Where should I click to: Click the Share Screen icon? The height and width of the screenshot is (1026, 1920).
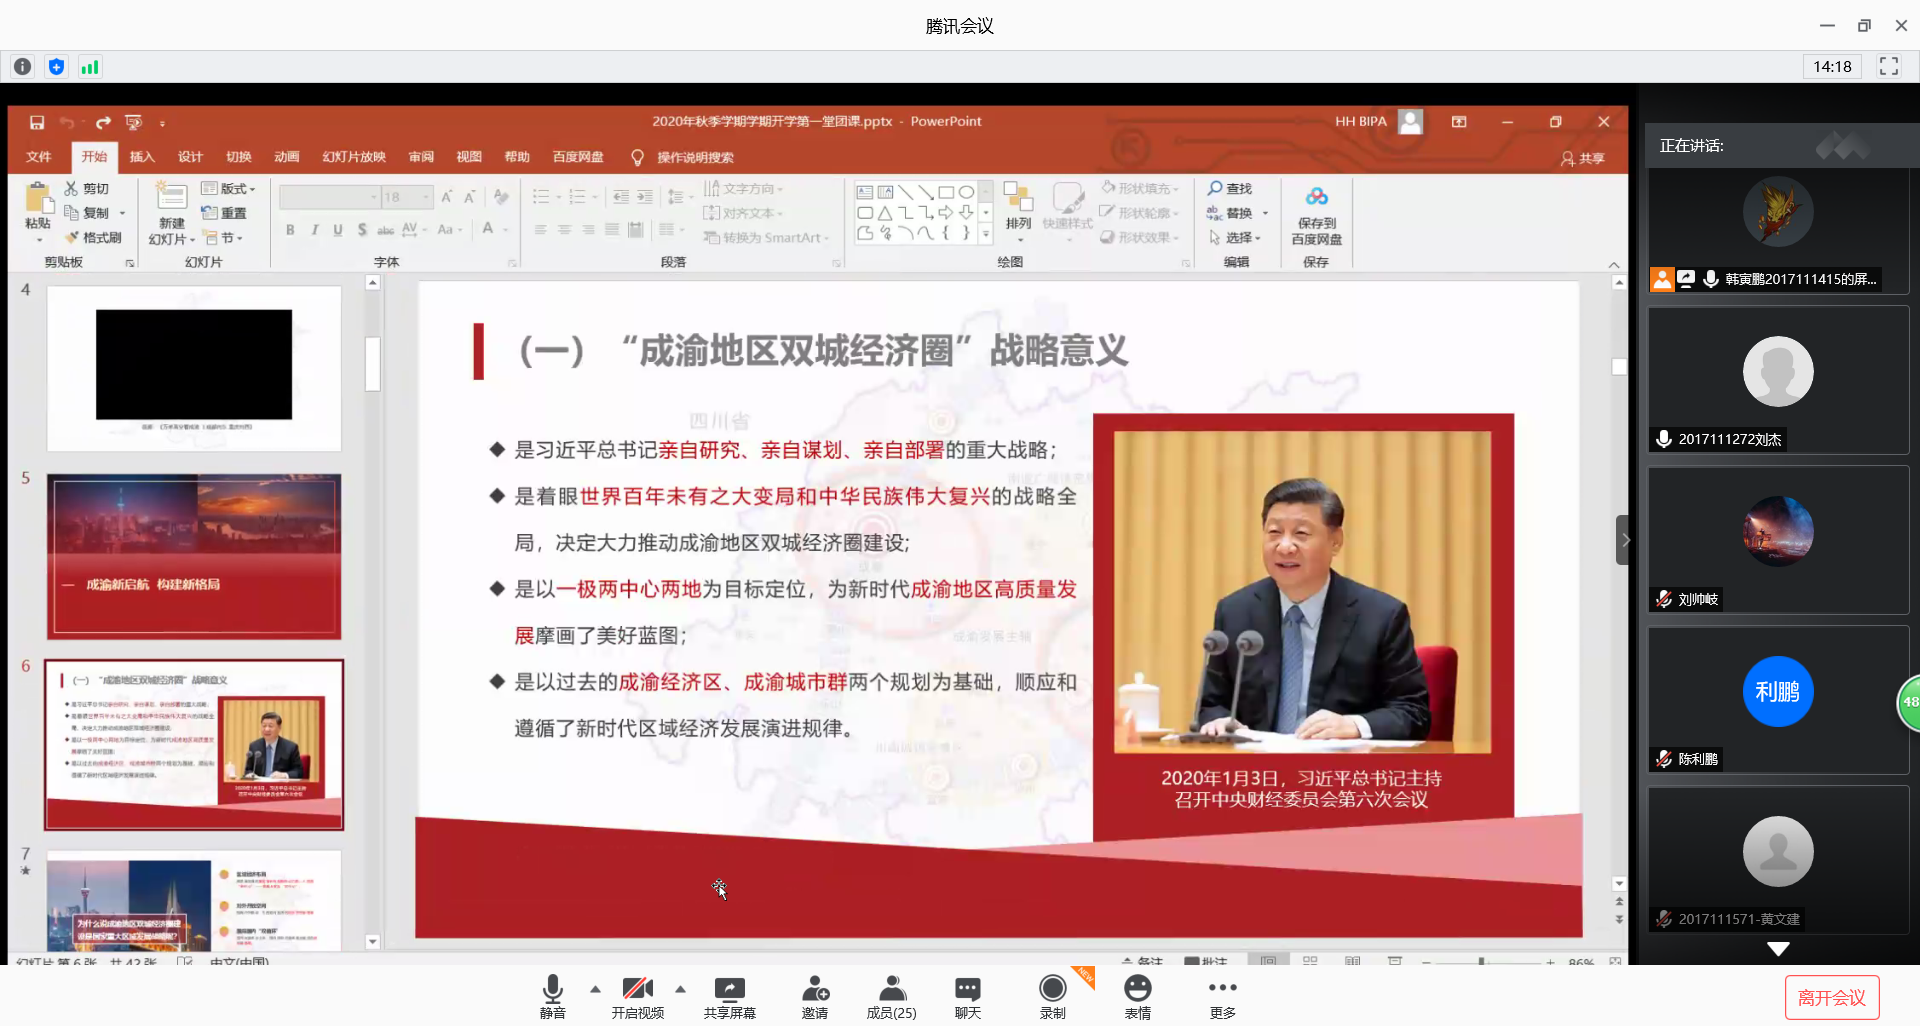[x=729, y=996]
